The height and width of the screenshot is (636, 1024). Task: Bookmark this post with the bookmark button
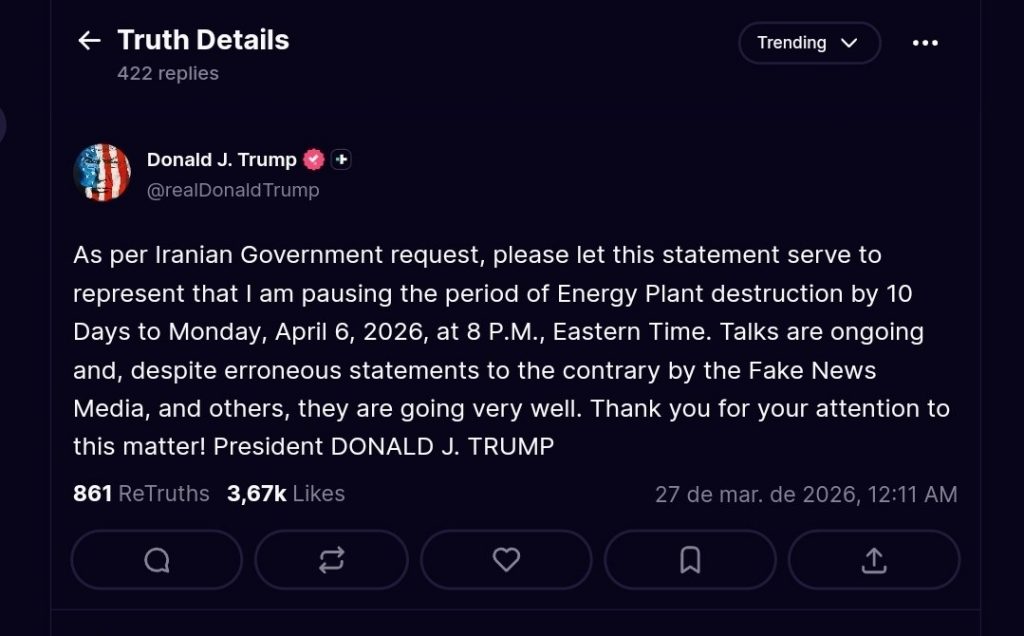coord(690,560)
